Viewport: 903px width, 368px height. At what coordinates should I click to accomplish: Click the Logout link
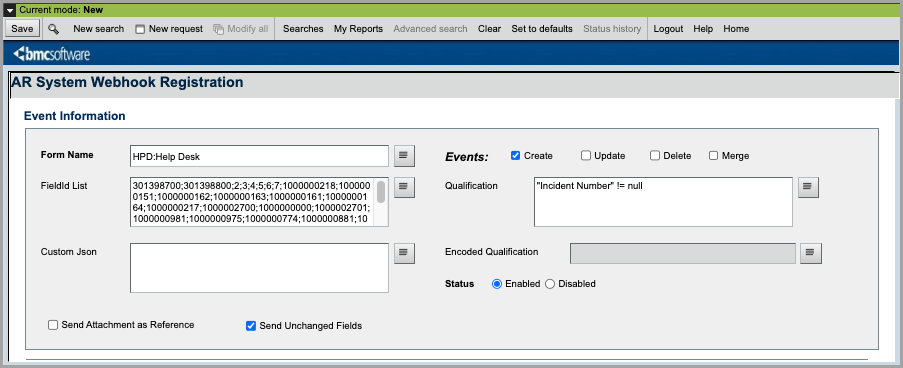click(x=668, y=29)
